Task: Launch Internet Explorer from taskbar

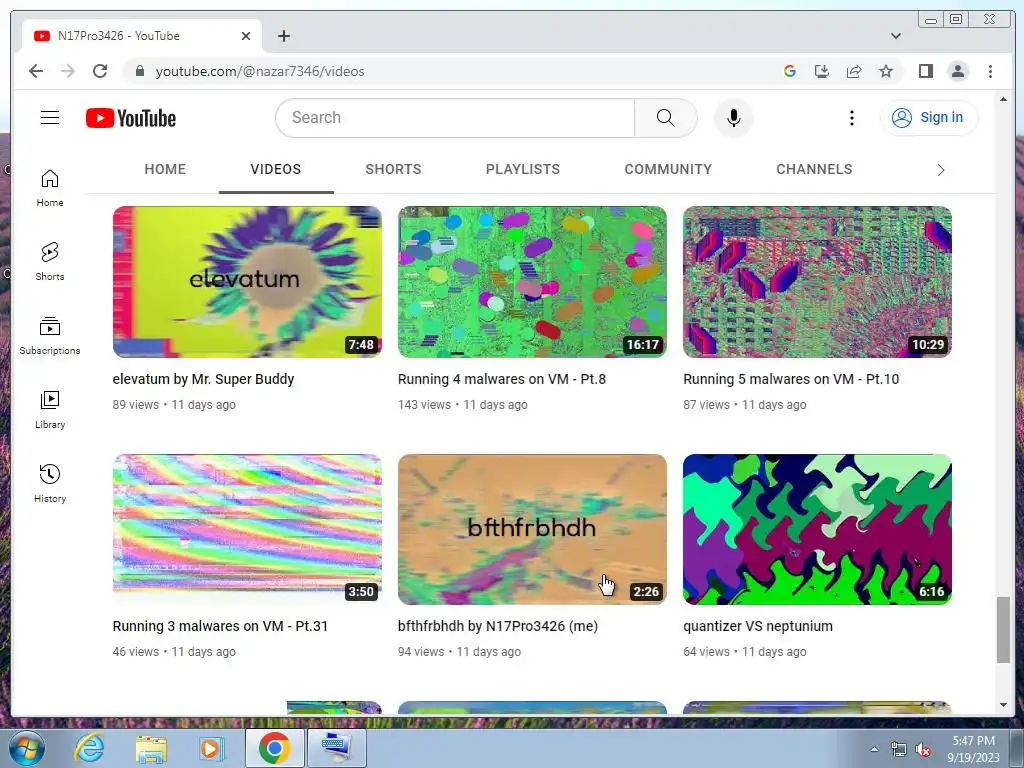Action: coord(89,748)
